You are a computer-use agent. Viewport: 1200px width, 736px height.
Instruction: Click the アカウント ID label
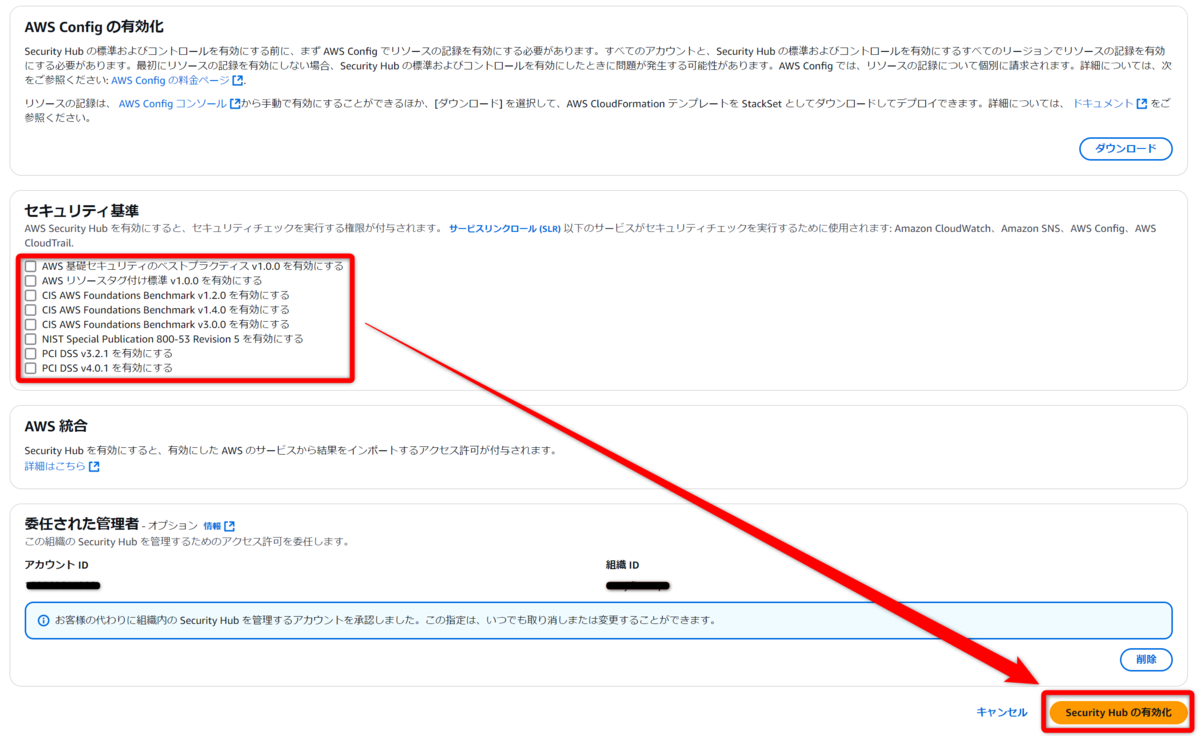click(x=57, y=565)
